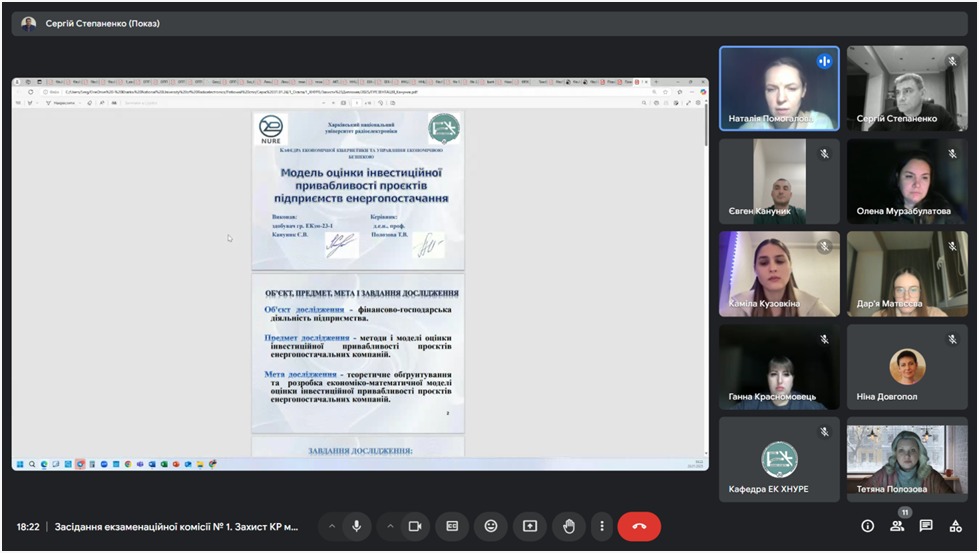Leave the call with red hang-up button
Image resolution: width=979 pixels, height=553 pixels.
coord(639,526)
